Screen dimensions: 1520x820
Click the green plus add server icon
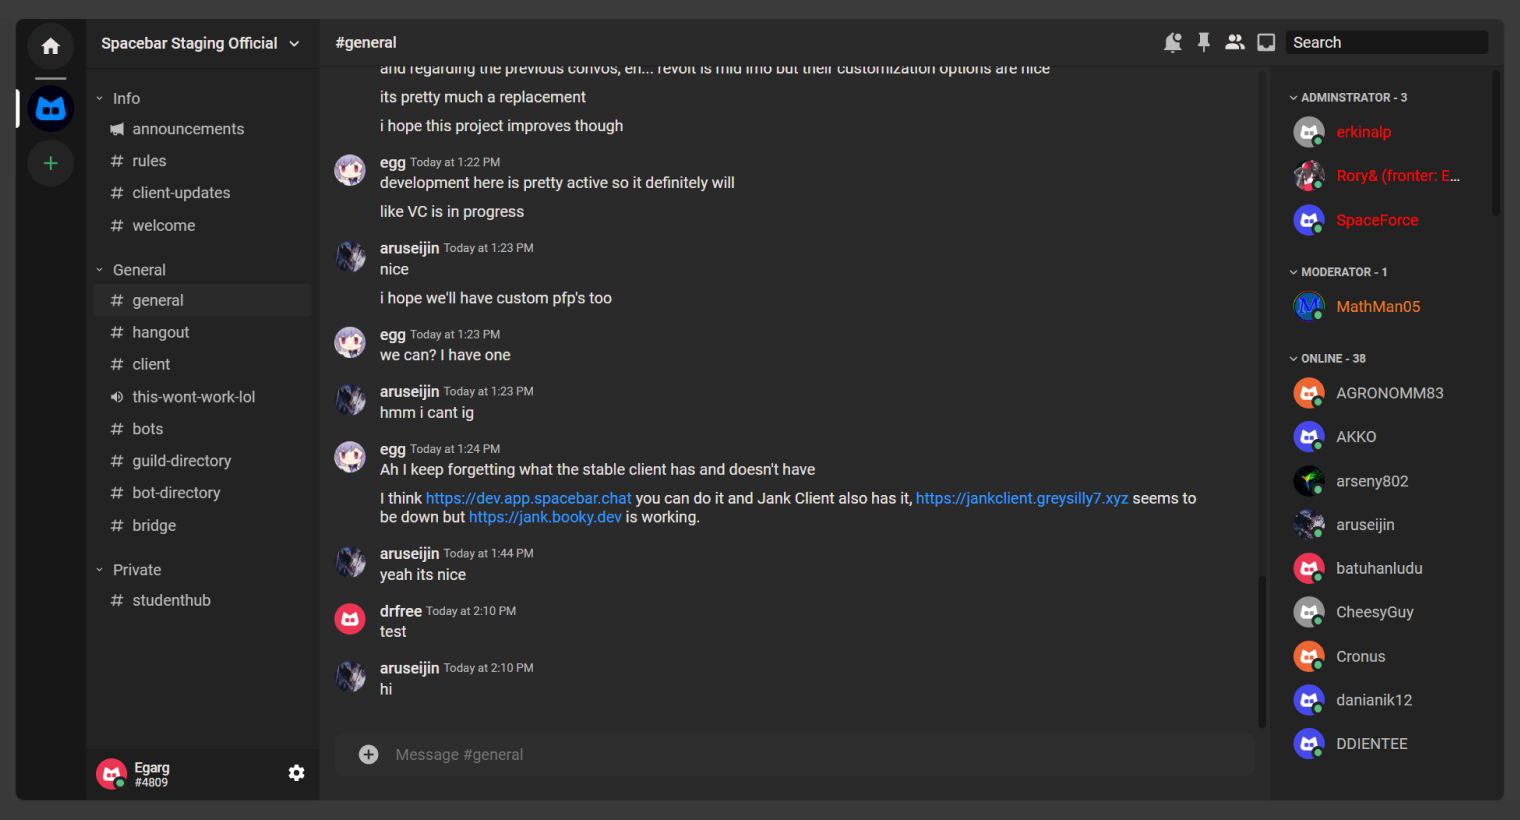click(x=50, y=163)
